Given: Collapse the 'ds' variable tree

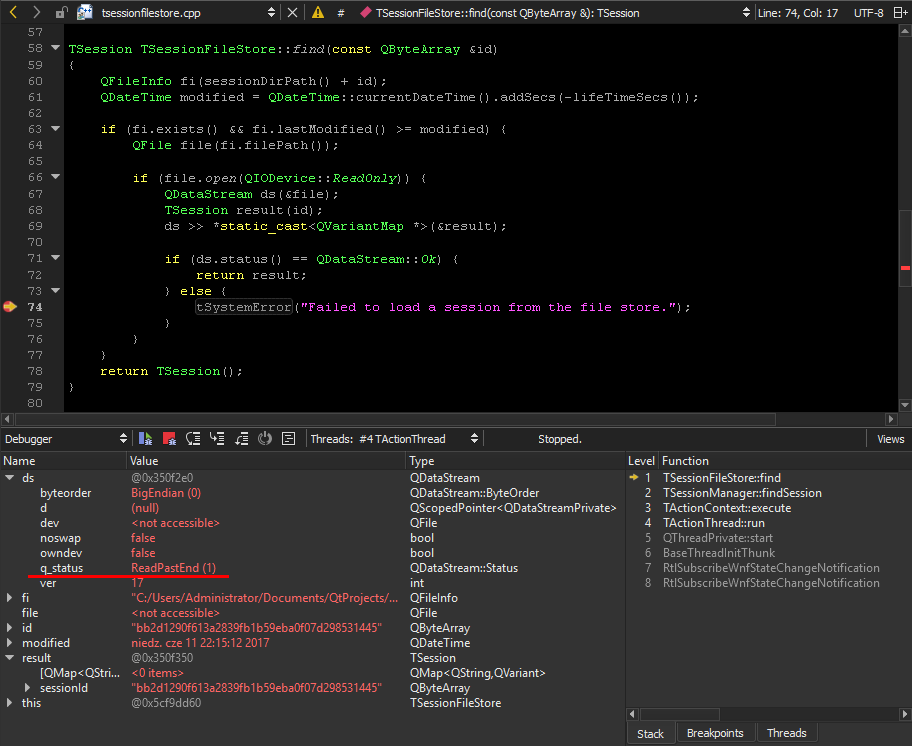Looking at the screenshot, I should tap(10, 478).
